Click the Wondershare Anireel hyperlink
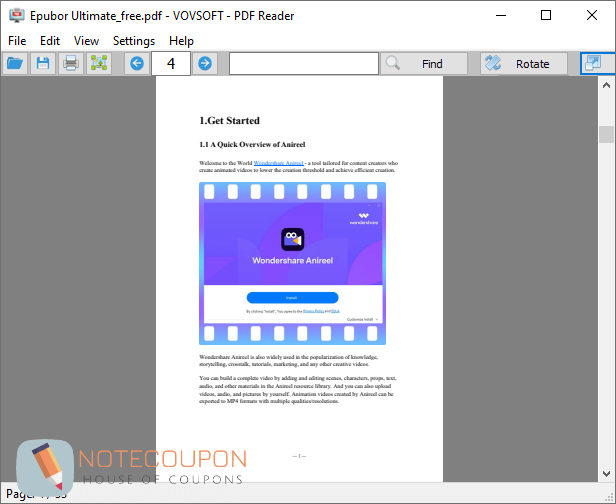Image resolution: width=616 pixels, height=504 pixels. (279, 163)
